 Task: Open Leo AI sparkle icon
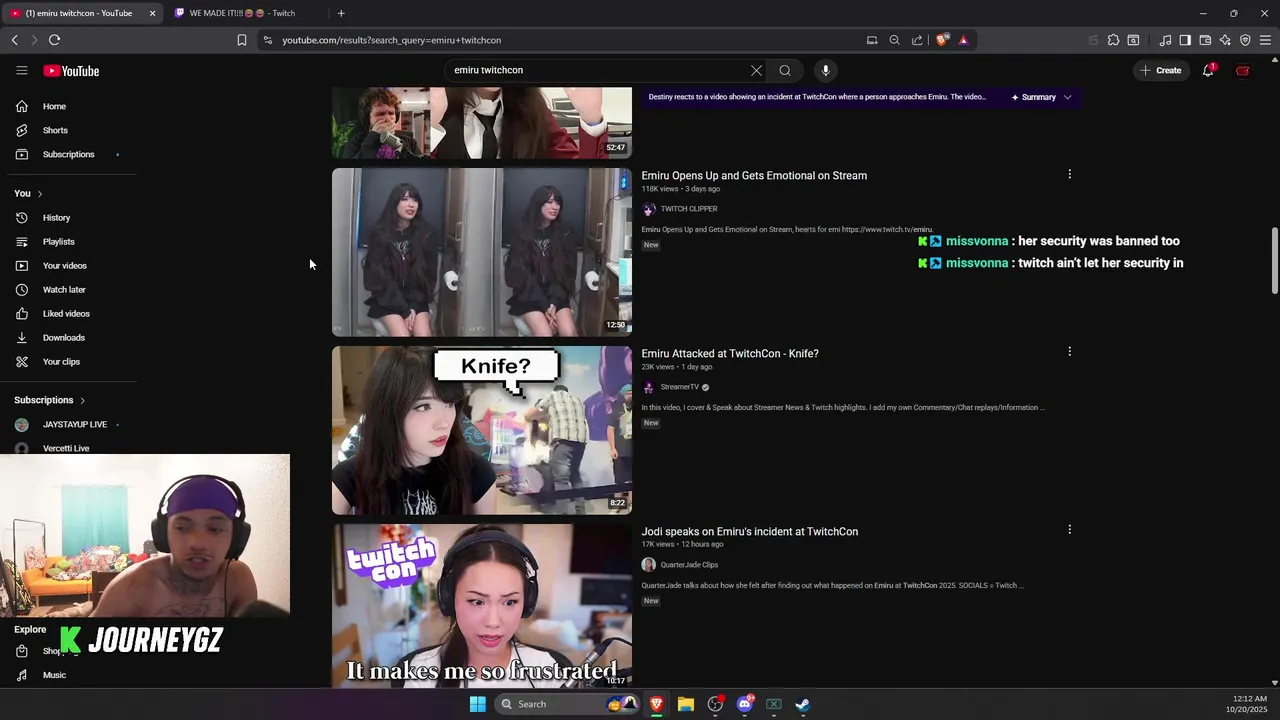[1225, 40]
